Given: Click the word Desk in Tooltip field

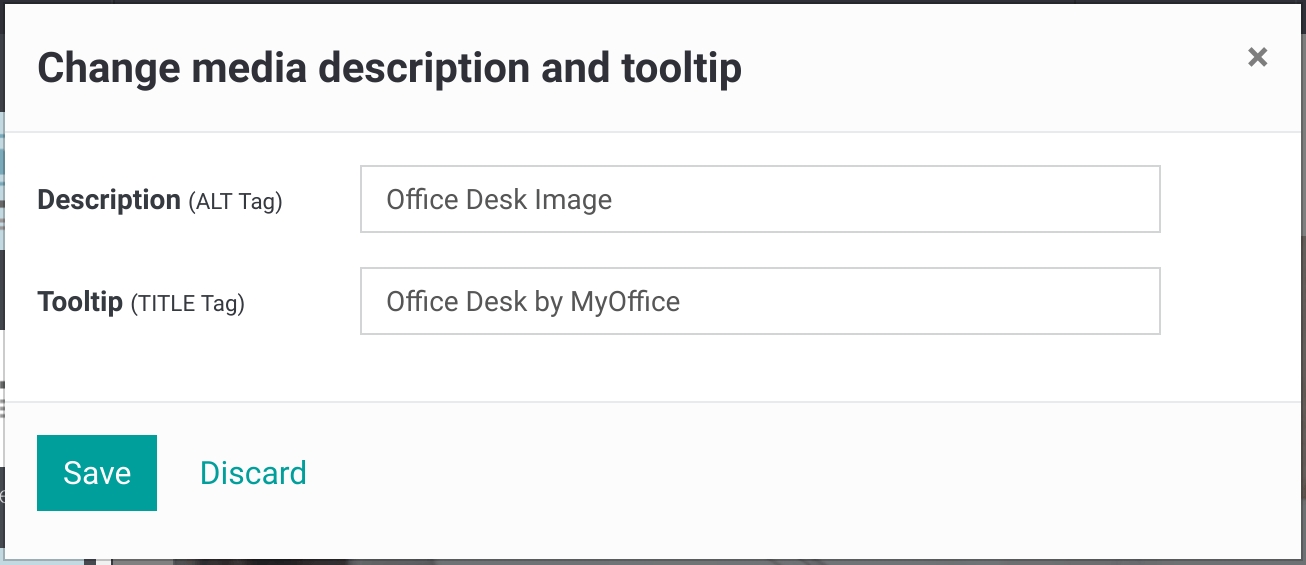Looking at the screenshot, I should click(497, 301).
